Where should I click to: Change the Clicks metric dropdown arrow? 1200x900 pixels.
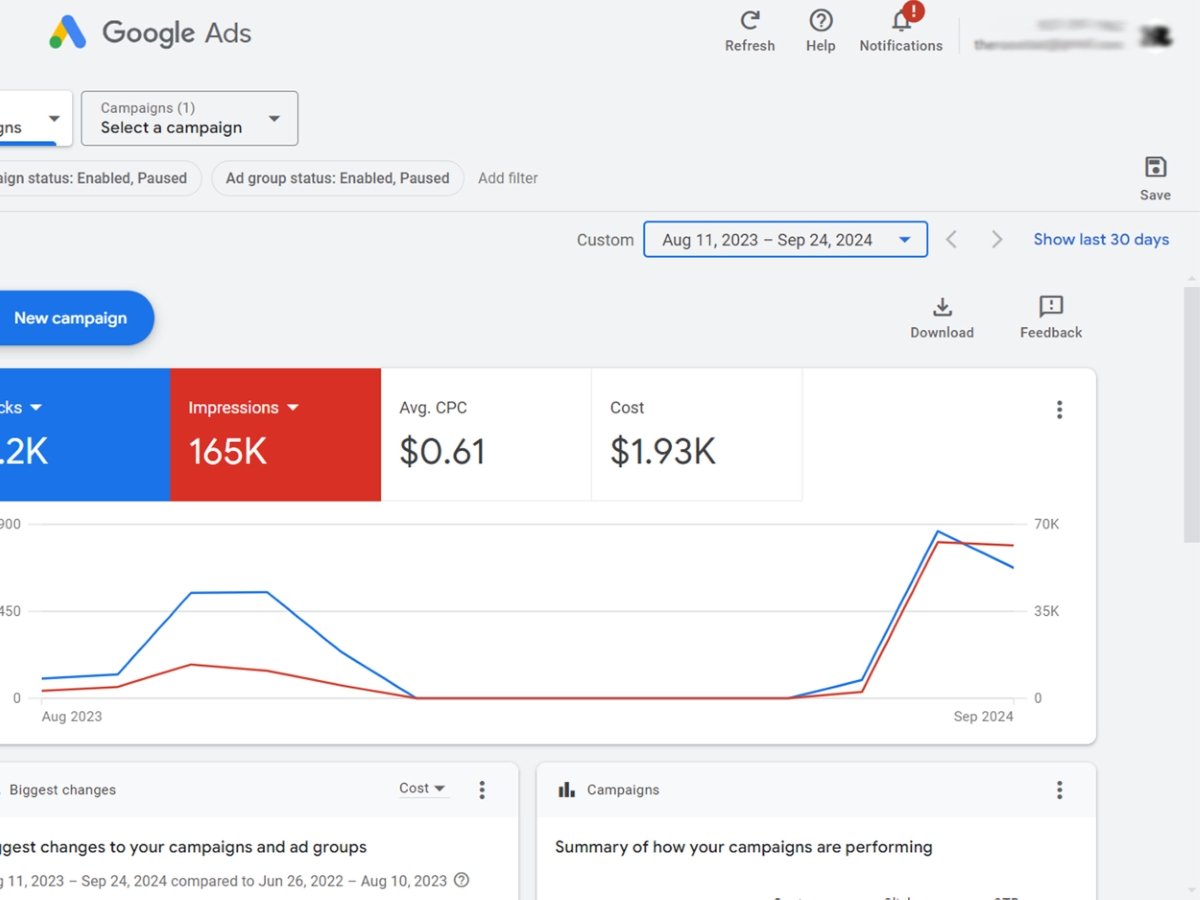[36, 408]
